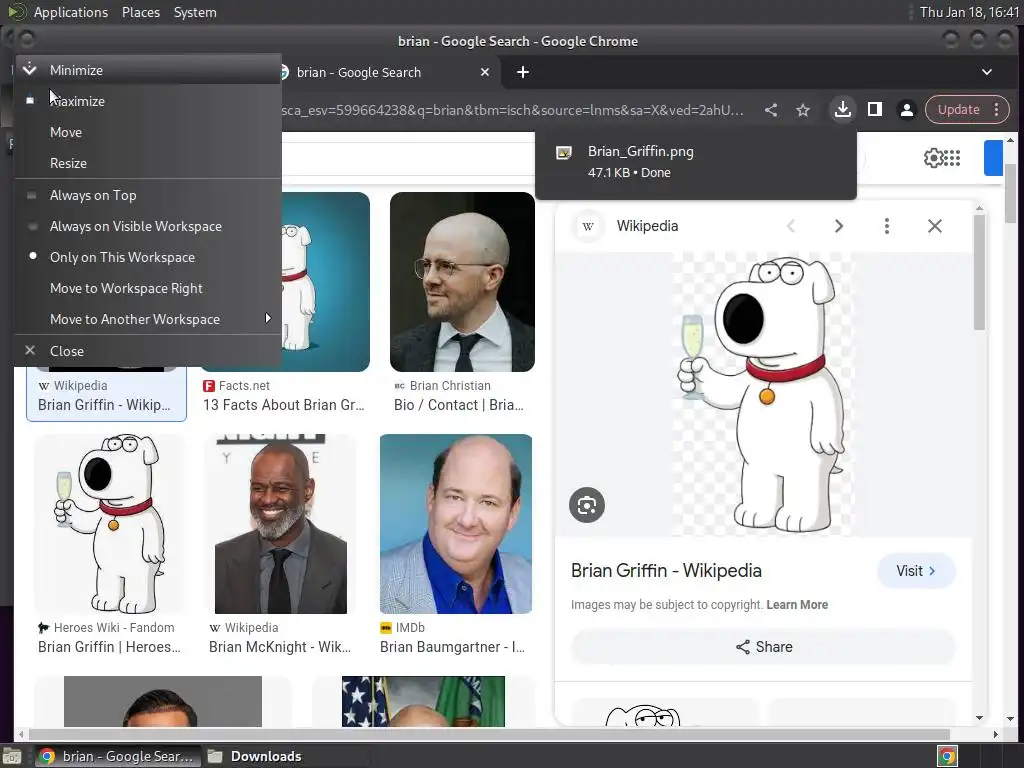Click the Share button in preview panel
This screenshot has width=1024, height=768.
pos(763,647)
